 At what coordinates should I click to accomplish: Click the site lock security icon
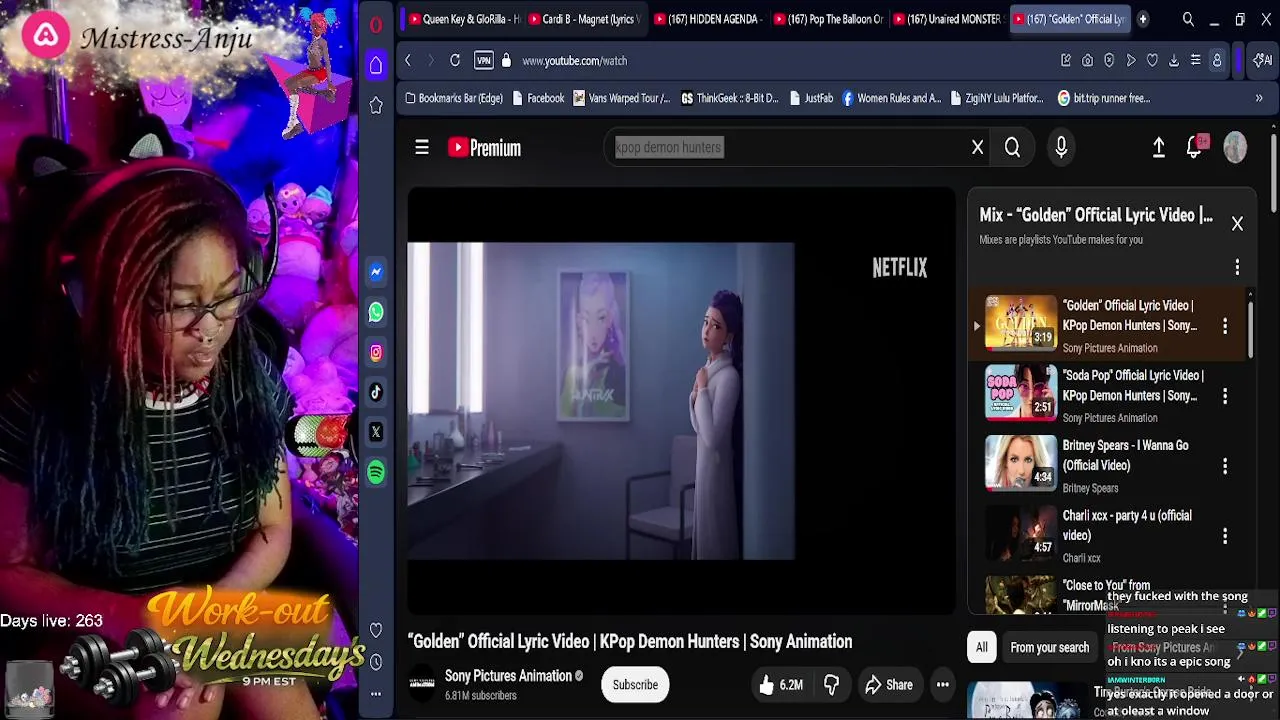coord(506,61)
